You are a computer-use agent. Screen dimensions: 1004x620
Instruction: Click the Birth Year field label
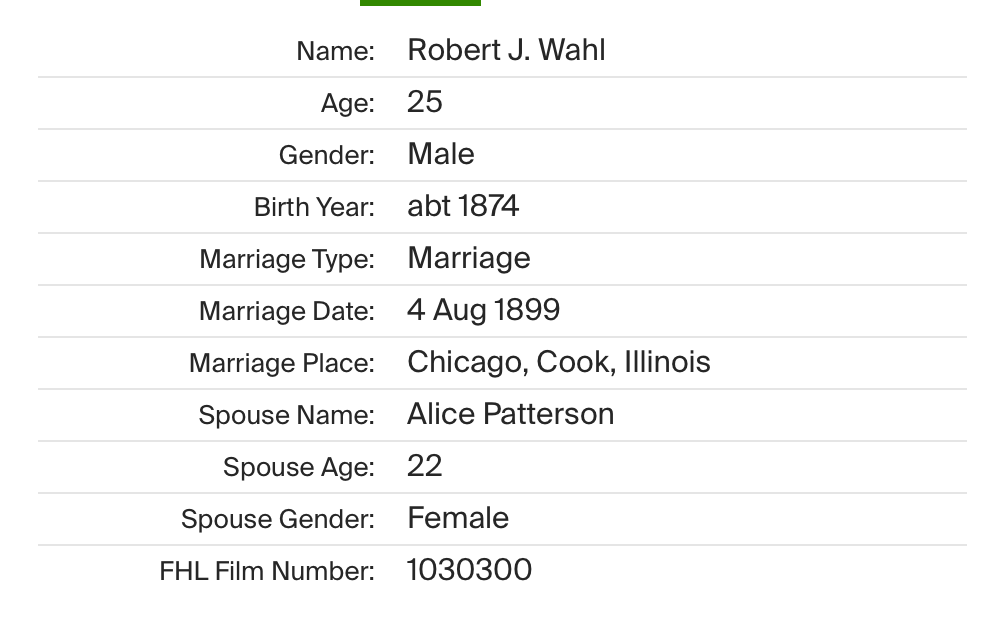click(x=314, y=207)
